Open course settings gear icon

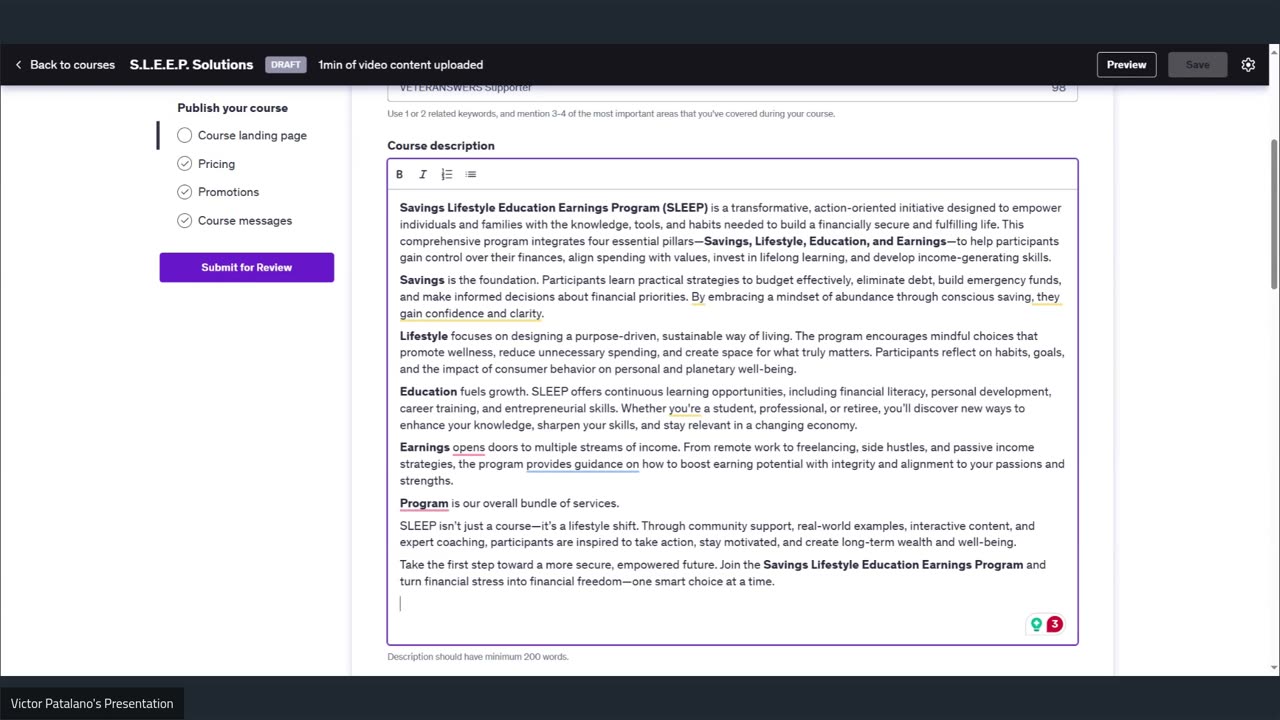[x=1248, y=64]
